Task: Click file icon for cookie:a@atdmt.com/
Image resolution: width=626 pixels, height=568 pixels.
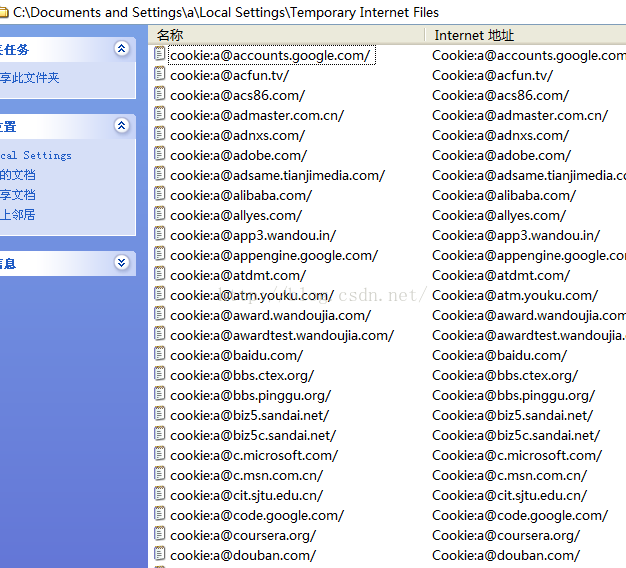Action: 160,273
